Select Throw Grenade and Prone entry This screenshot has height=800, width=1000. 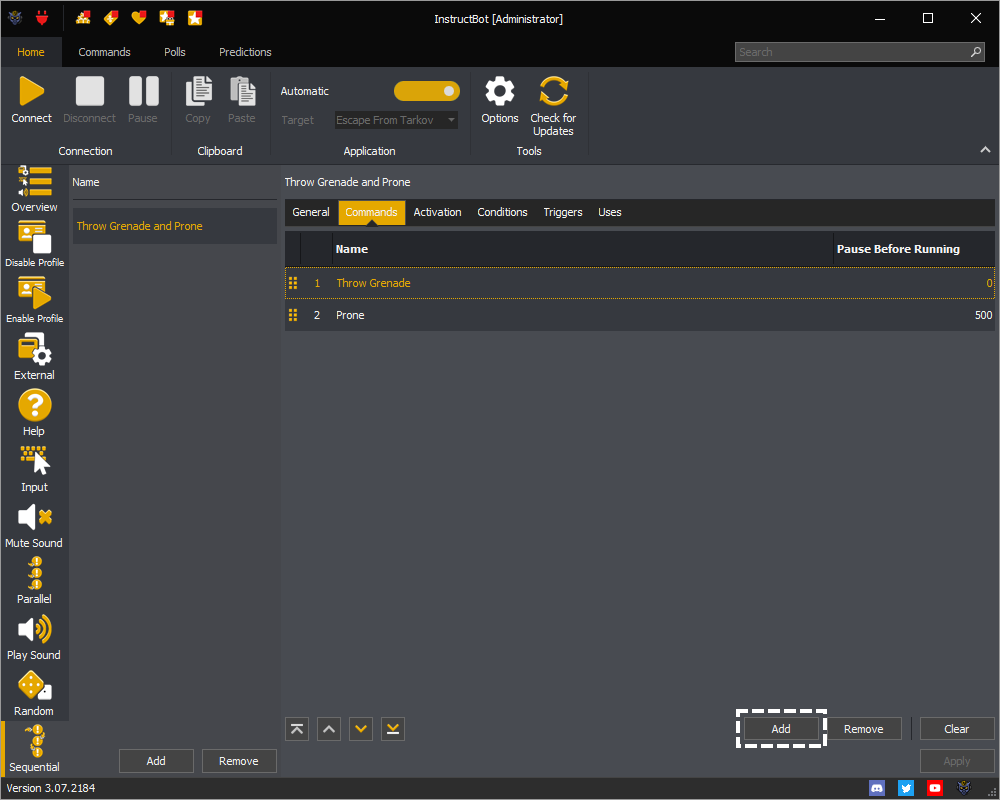click(x=175, y=226)
